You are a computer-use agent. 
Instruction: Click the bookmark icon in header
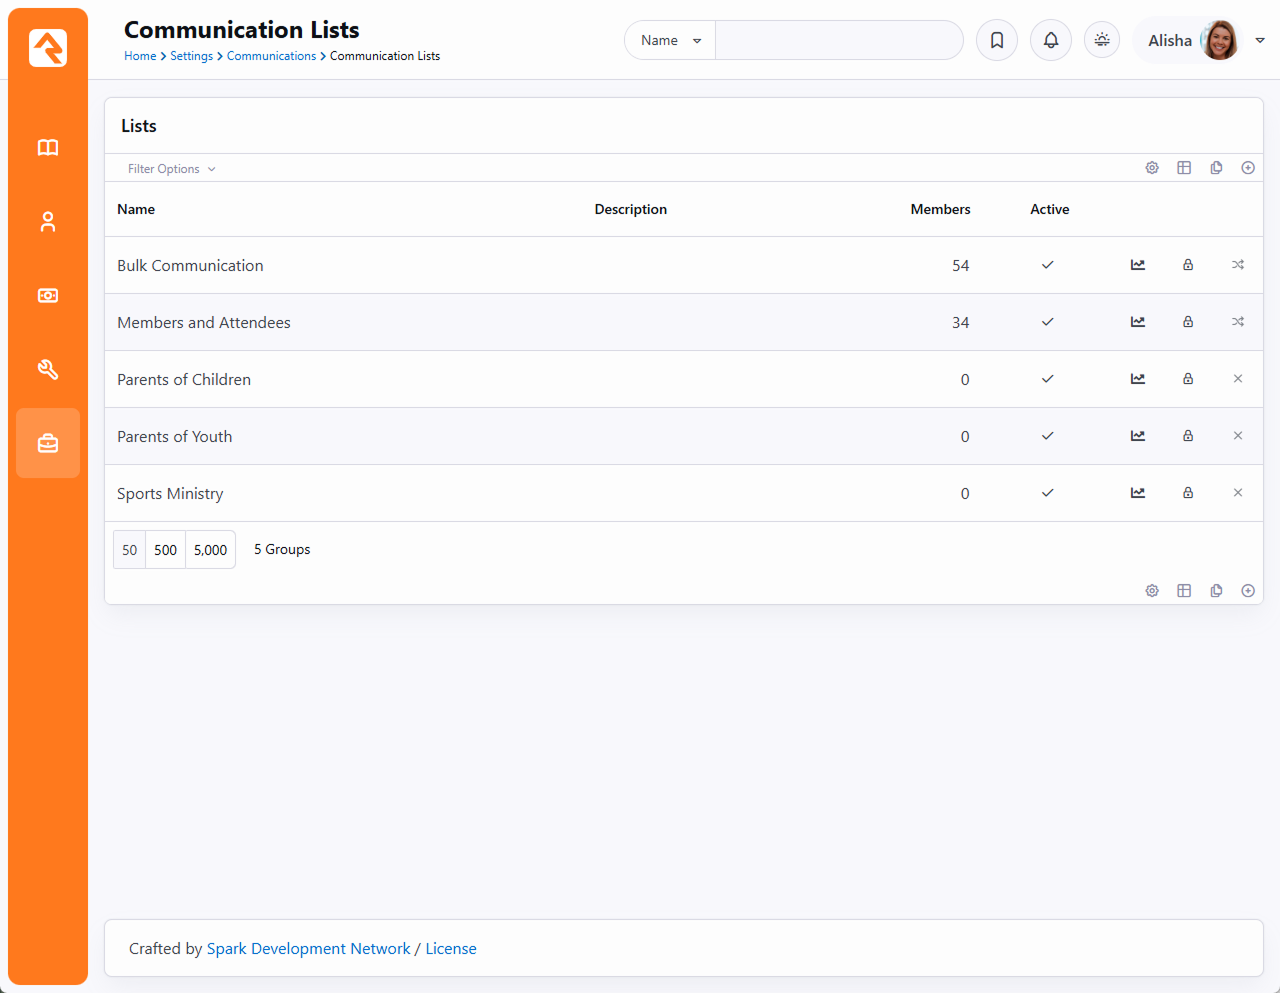click(x=996, y=41)
